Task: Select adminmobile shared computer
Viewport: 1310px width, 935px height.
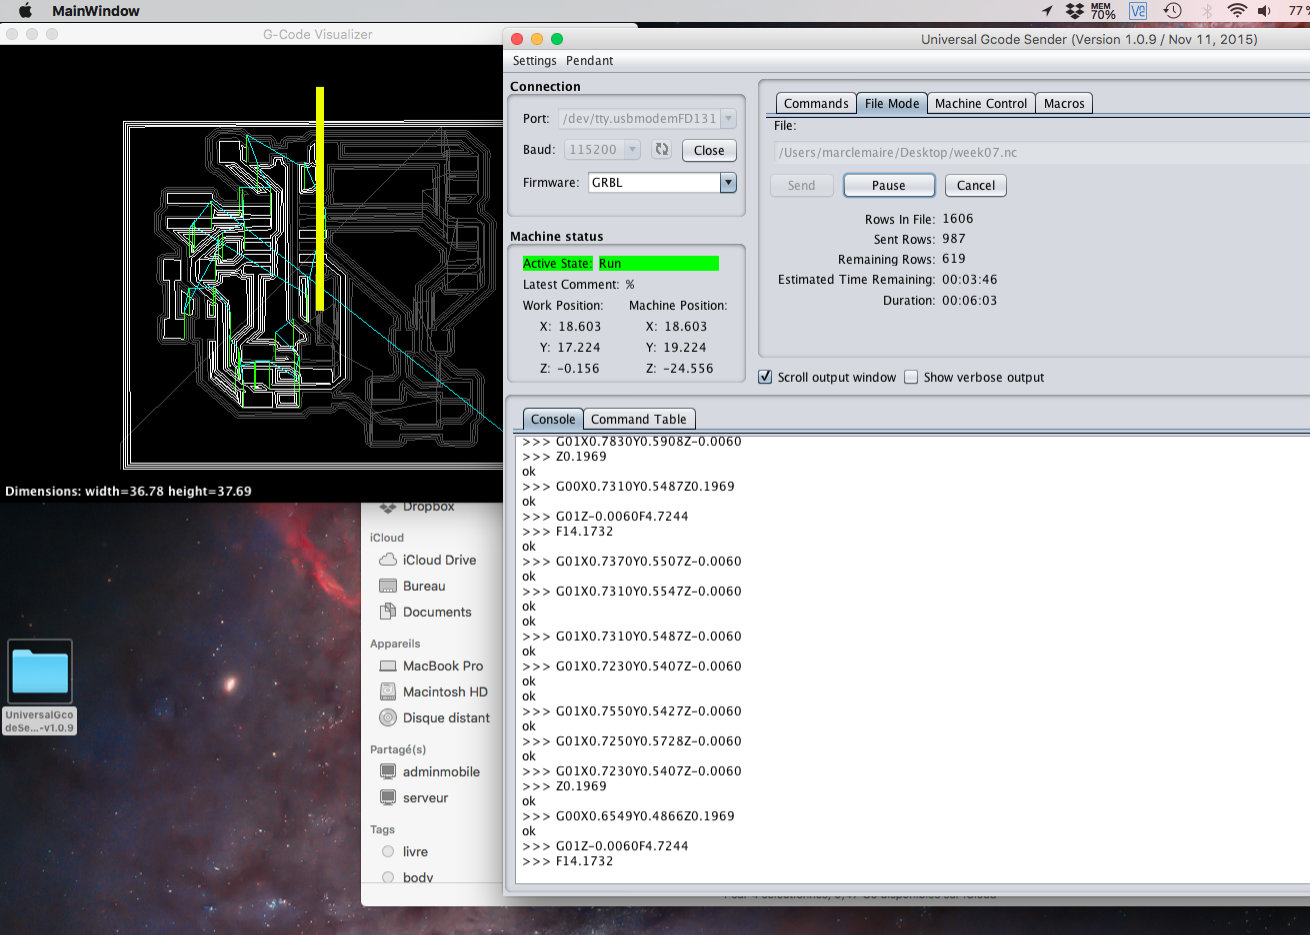Action: [x=430, y=772]
